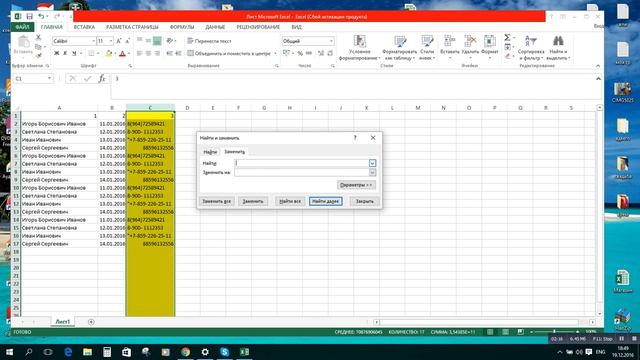Open the ФАЙЛ menu

click(x=22, y=27)
